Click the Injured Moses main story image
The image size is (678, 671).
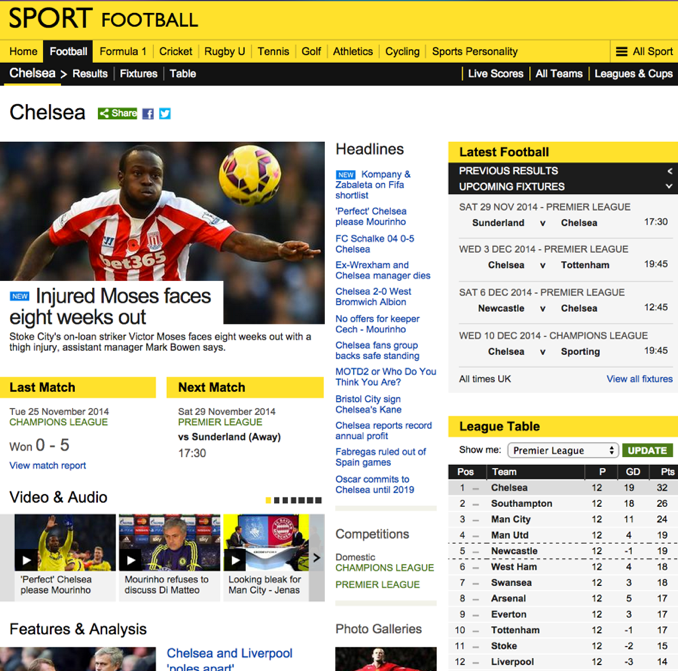(x=162, y=212)
